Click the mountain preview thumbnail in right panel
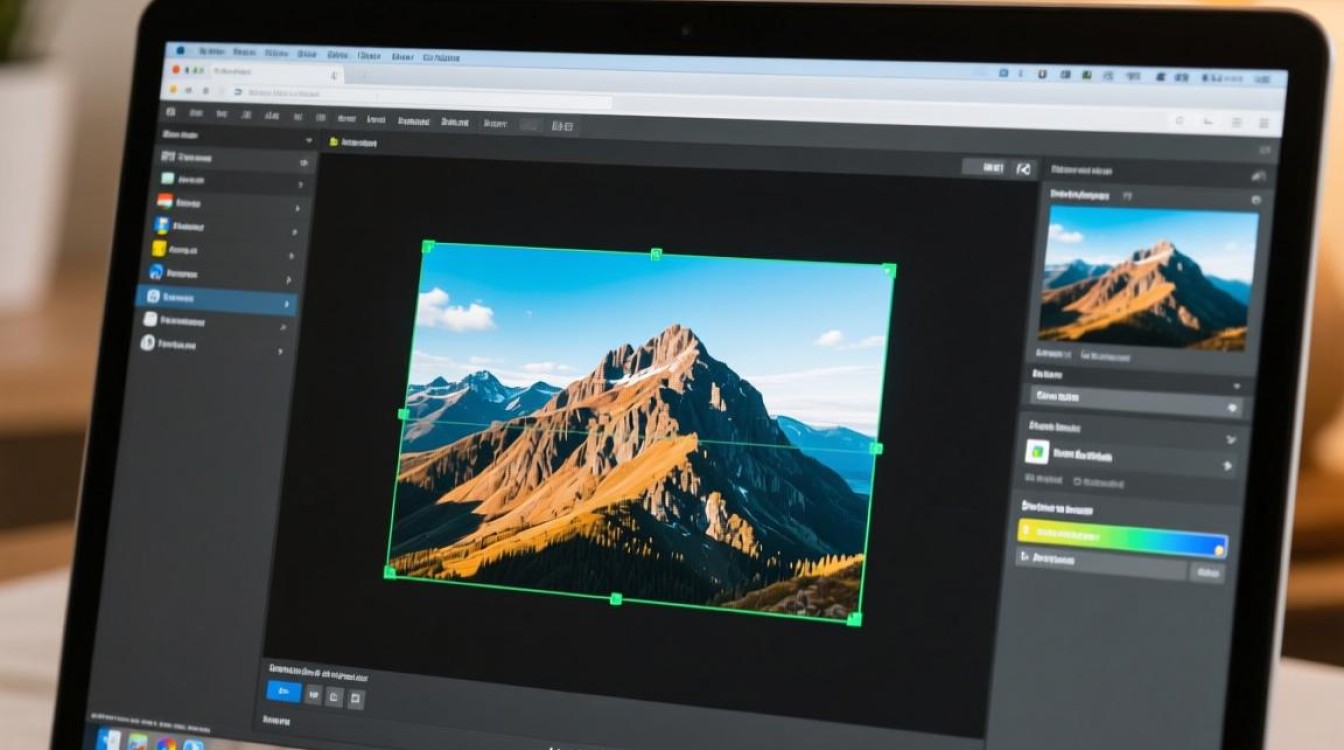Image resolution: width=1344 pixels, height=750 pixels. coord(1148,277)
